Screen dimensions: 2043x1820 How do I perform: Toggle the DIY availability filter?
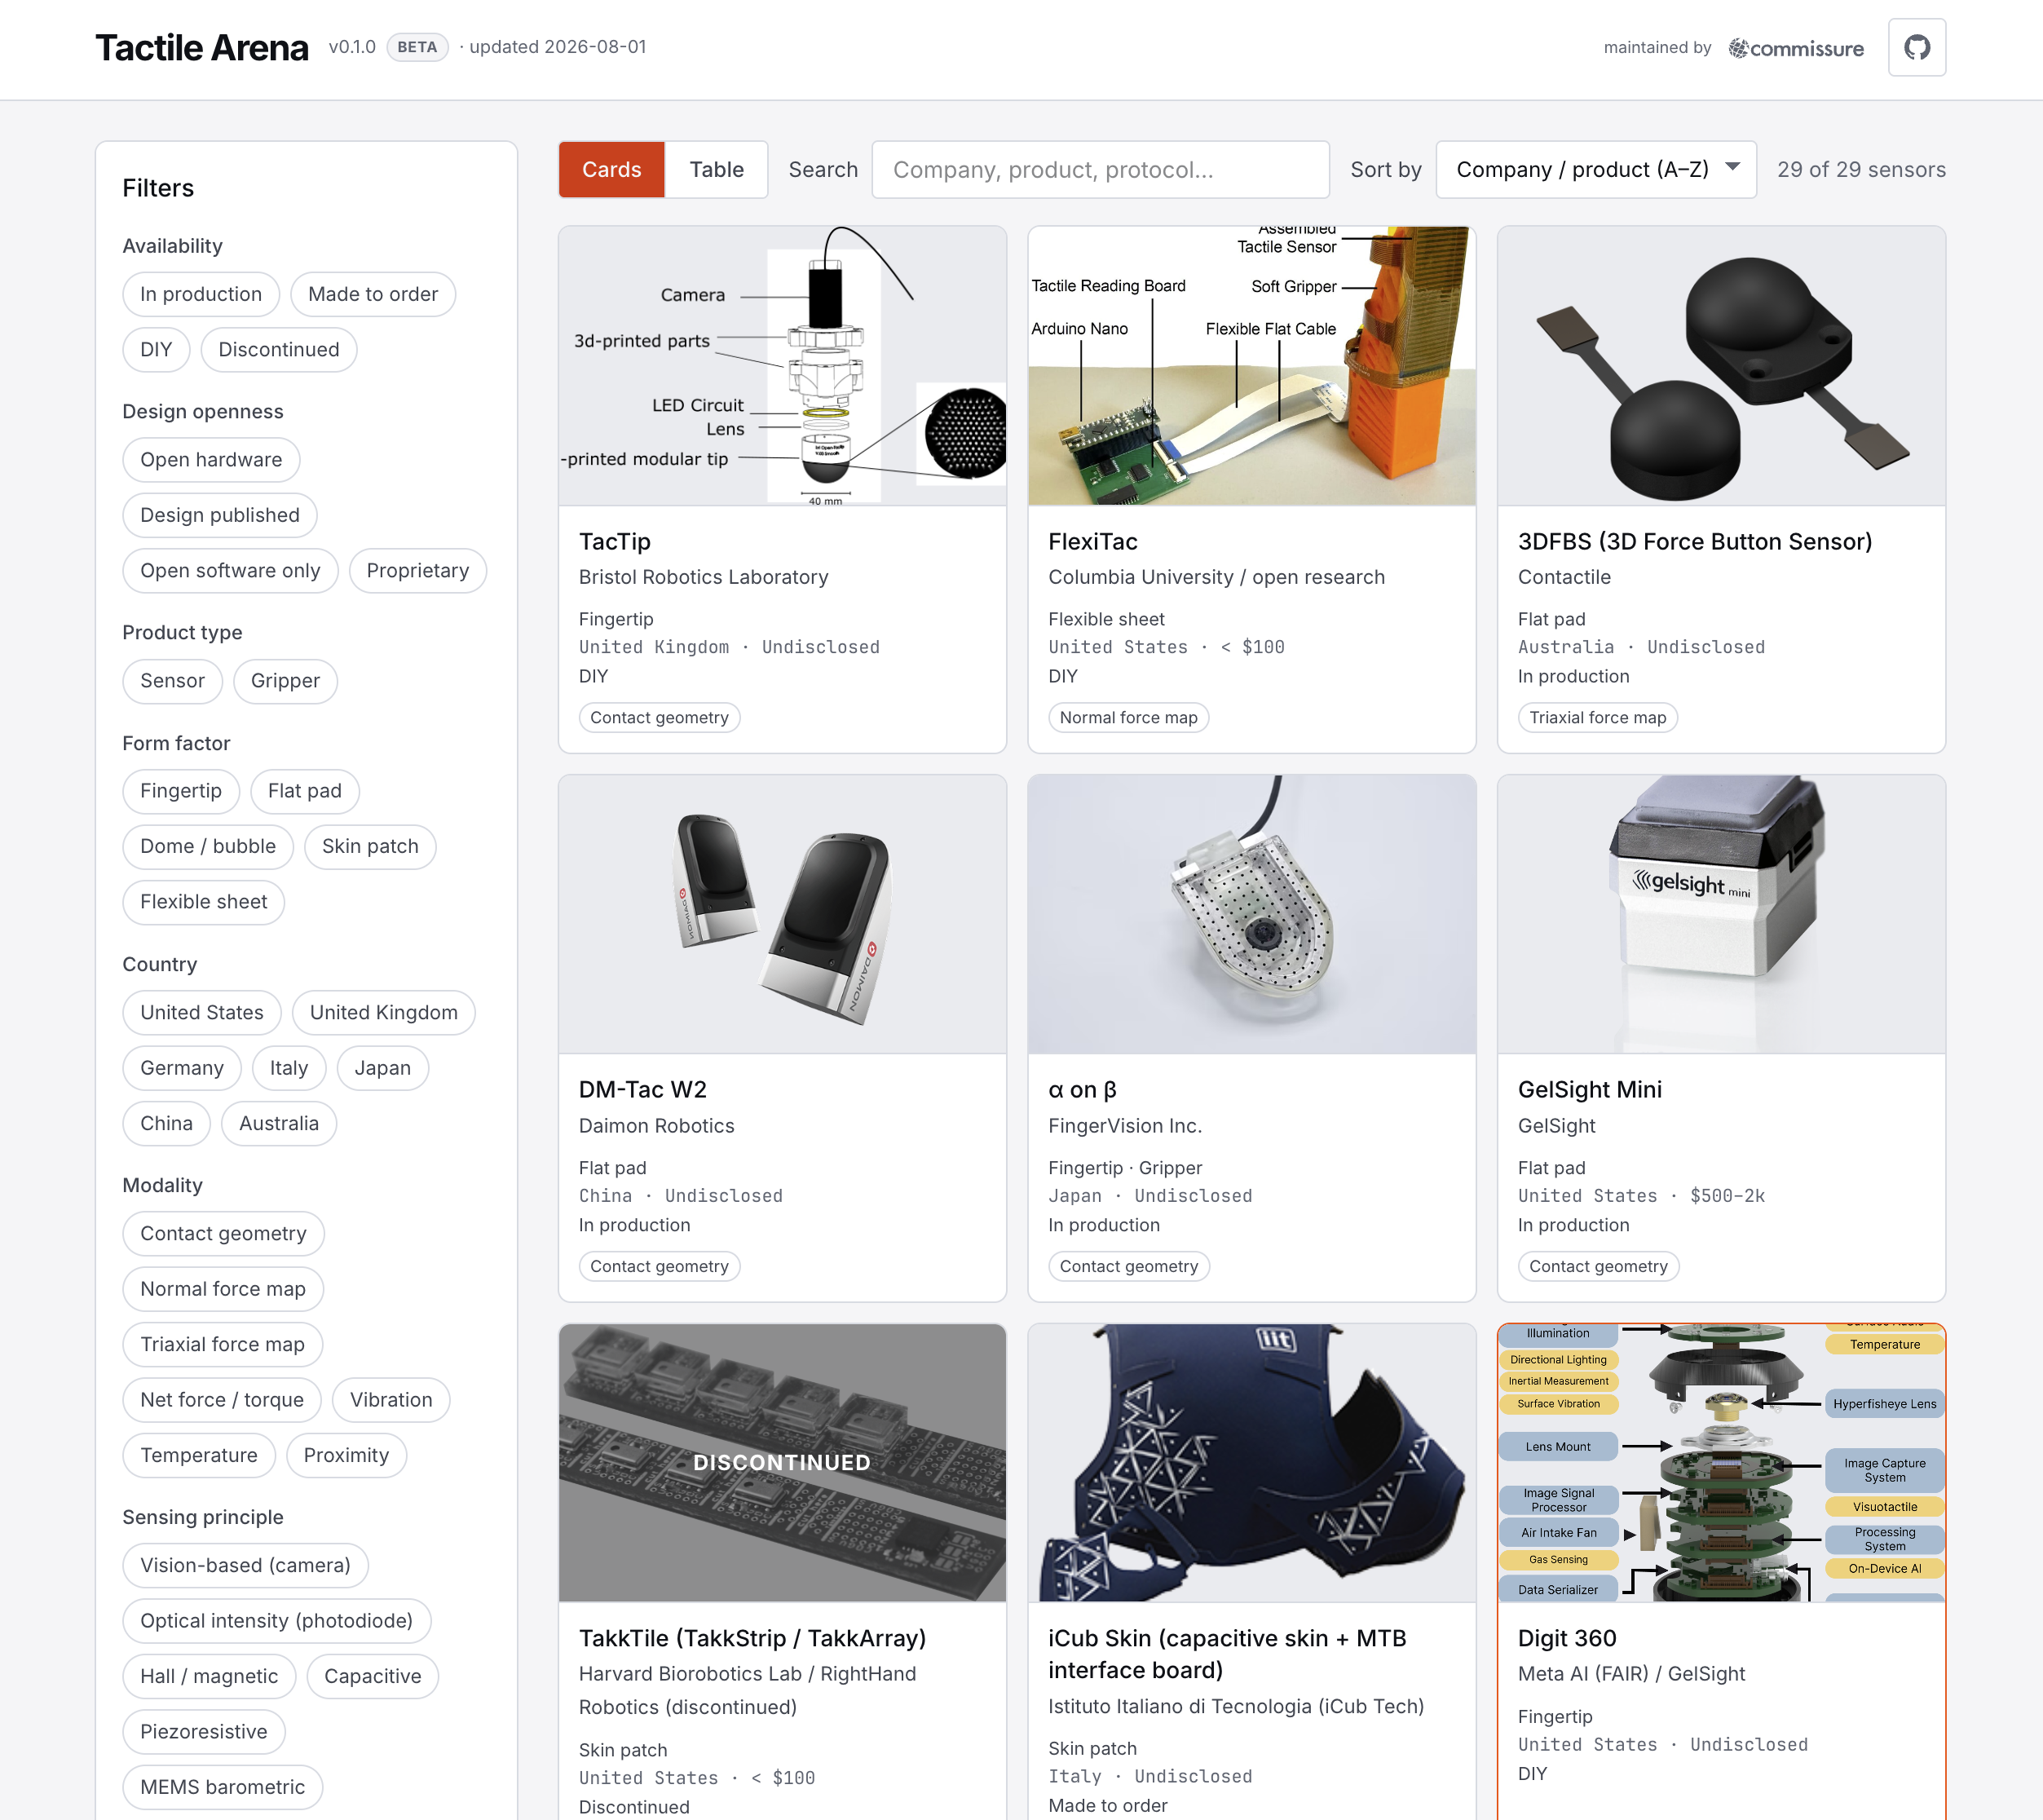[x=156, y=350]
